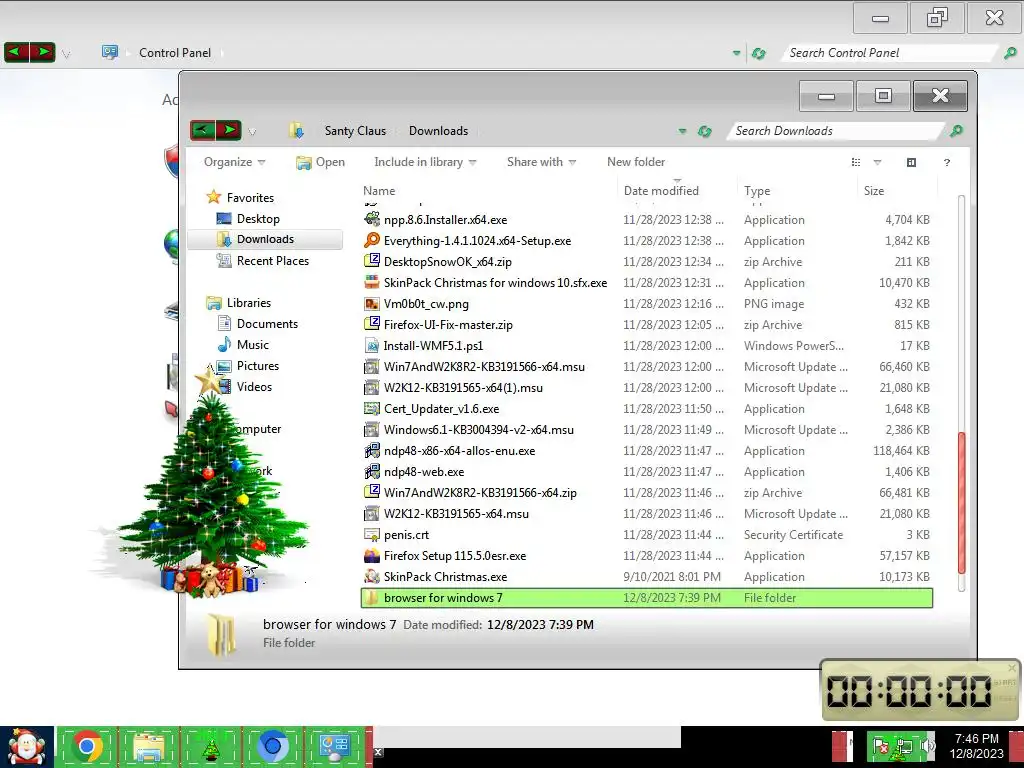Open Include in library dropdown
The width and height of the screenshot is (1024, 768).
click(425, 162)
